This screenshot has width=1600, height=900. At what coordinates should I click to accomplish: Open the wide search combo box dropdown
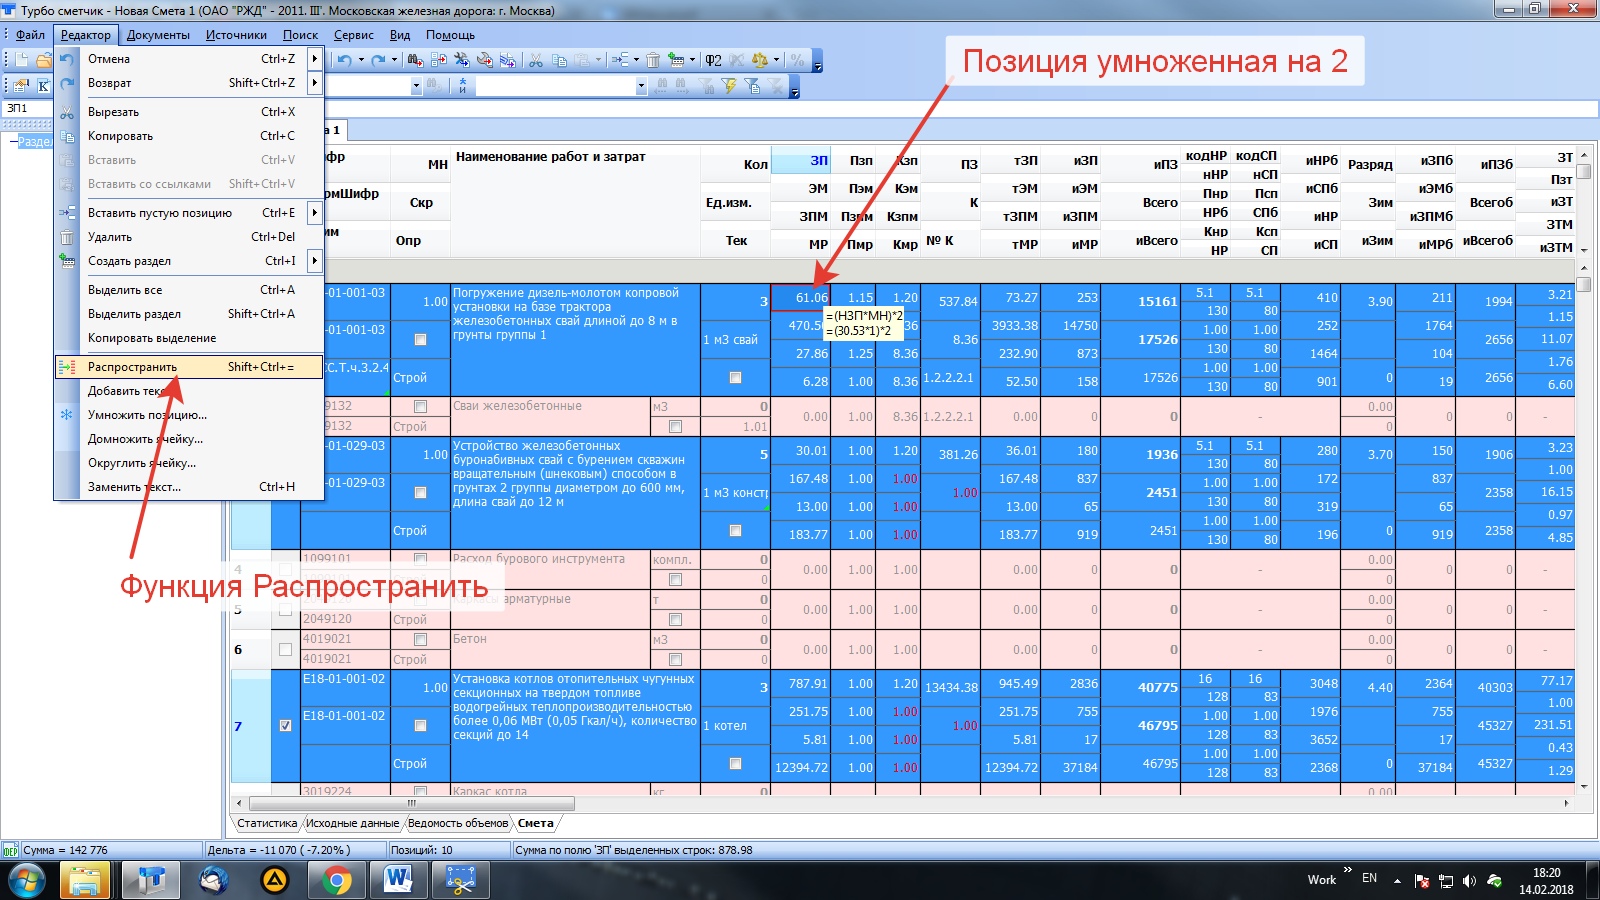pos(641,86)
